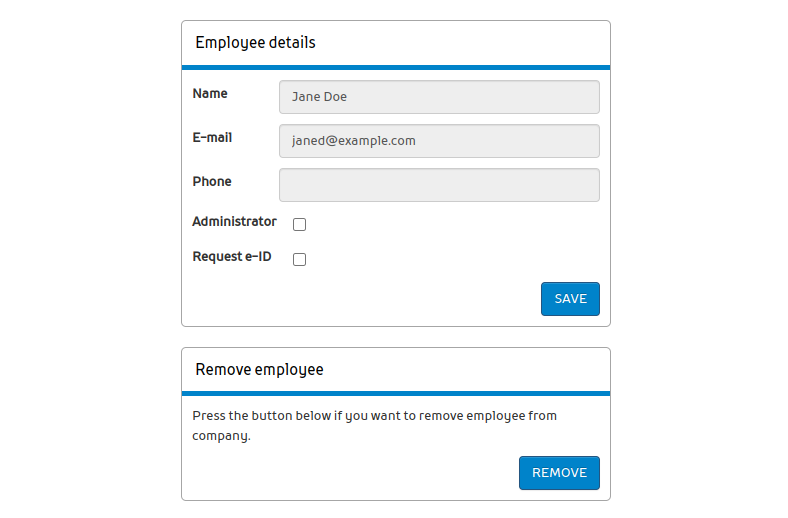Click the E-mail field label

[212, 138]
